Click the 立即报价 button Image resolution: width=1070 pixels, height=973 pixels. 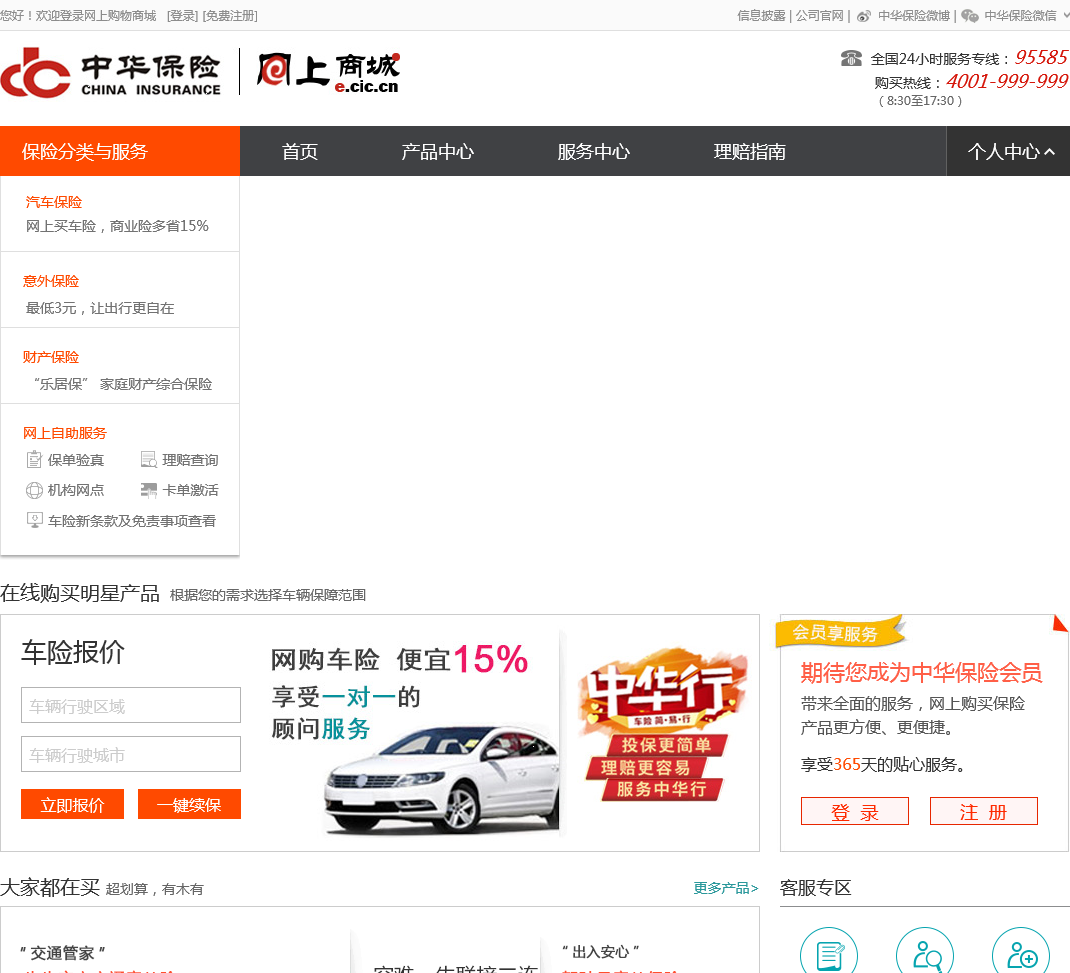pyautogui.click(x=72, y=804)
